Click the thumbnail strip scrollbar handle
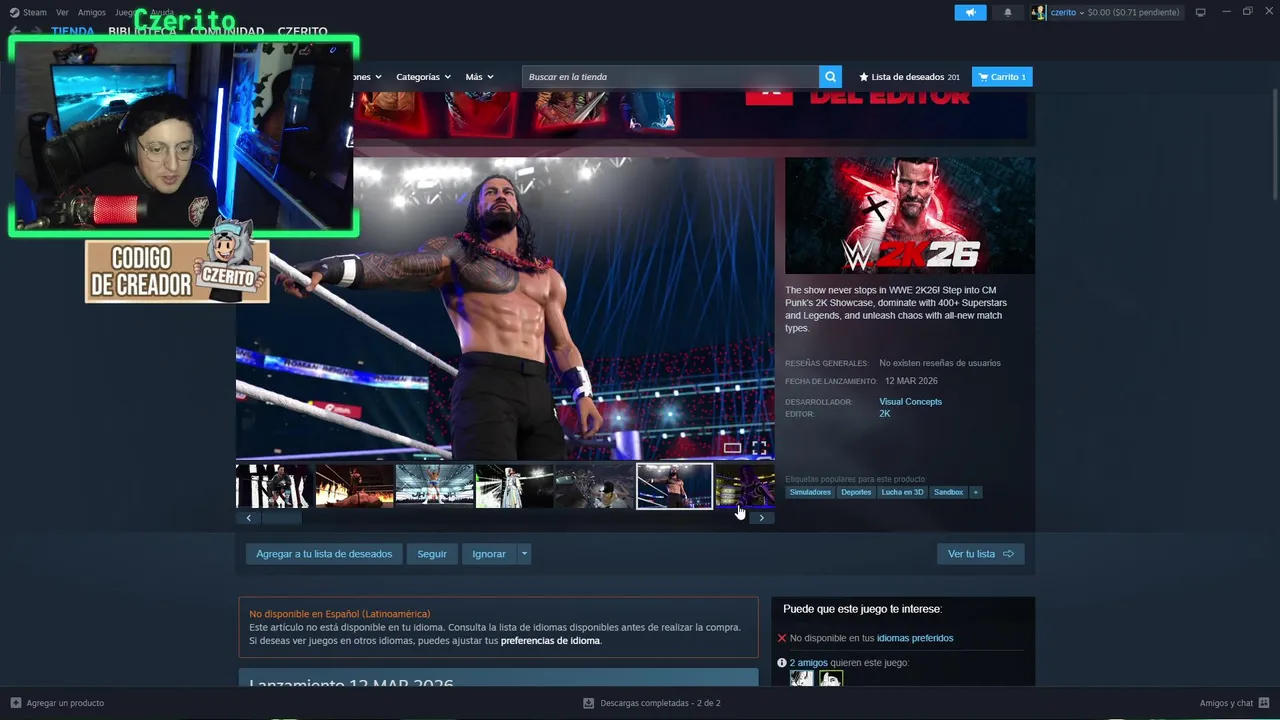The height and width of the screenshot is (720, 1280). pyautogui.click(x=282, y=518)
